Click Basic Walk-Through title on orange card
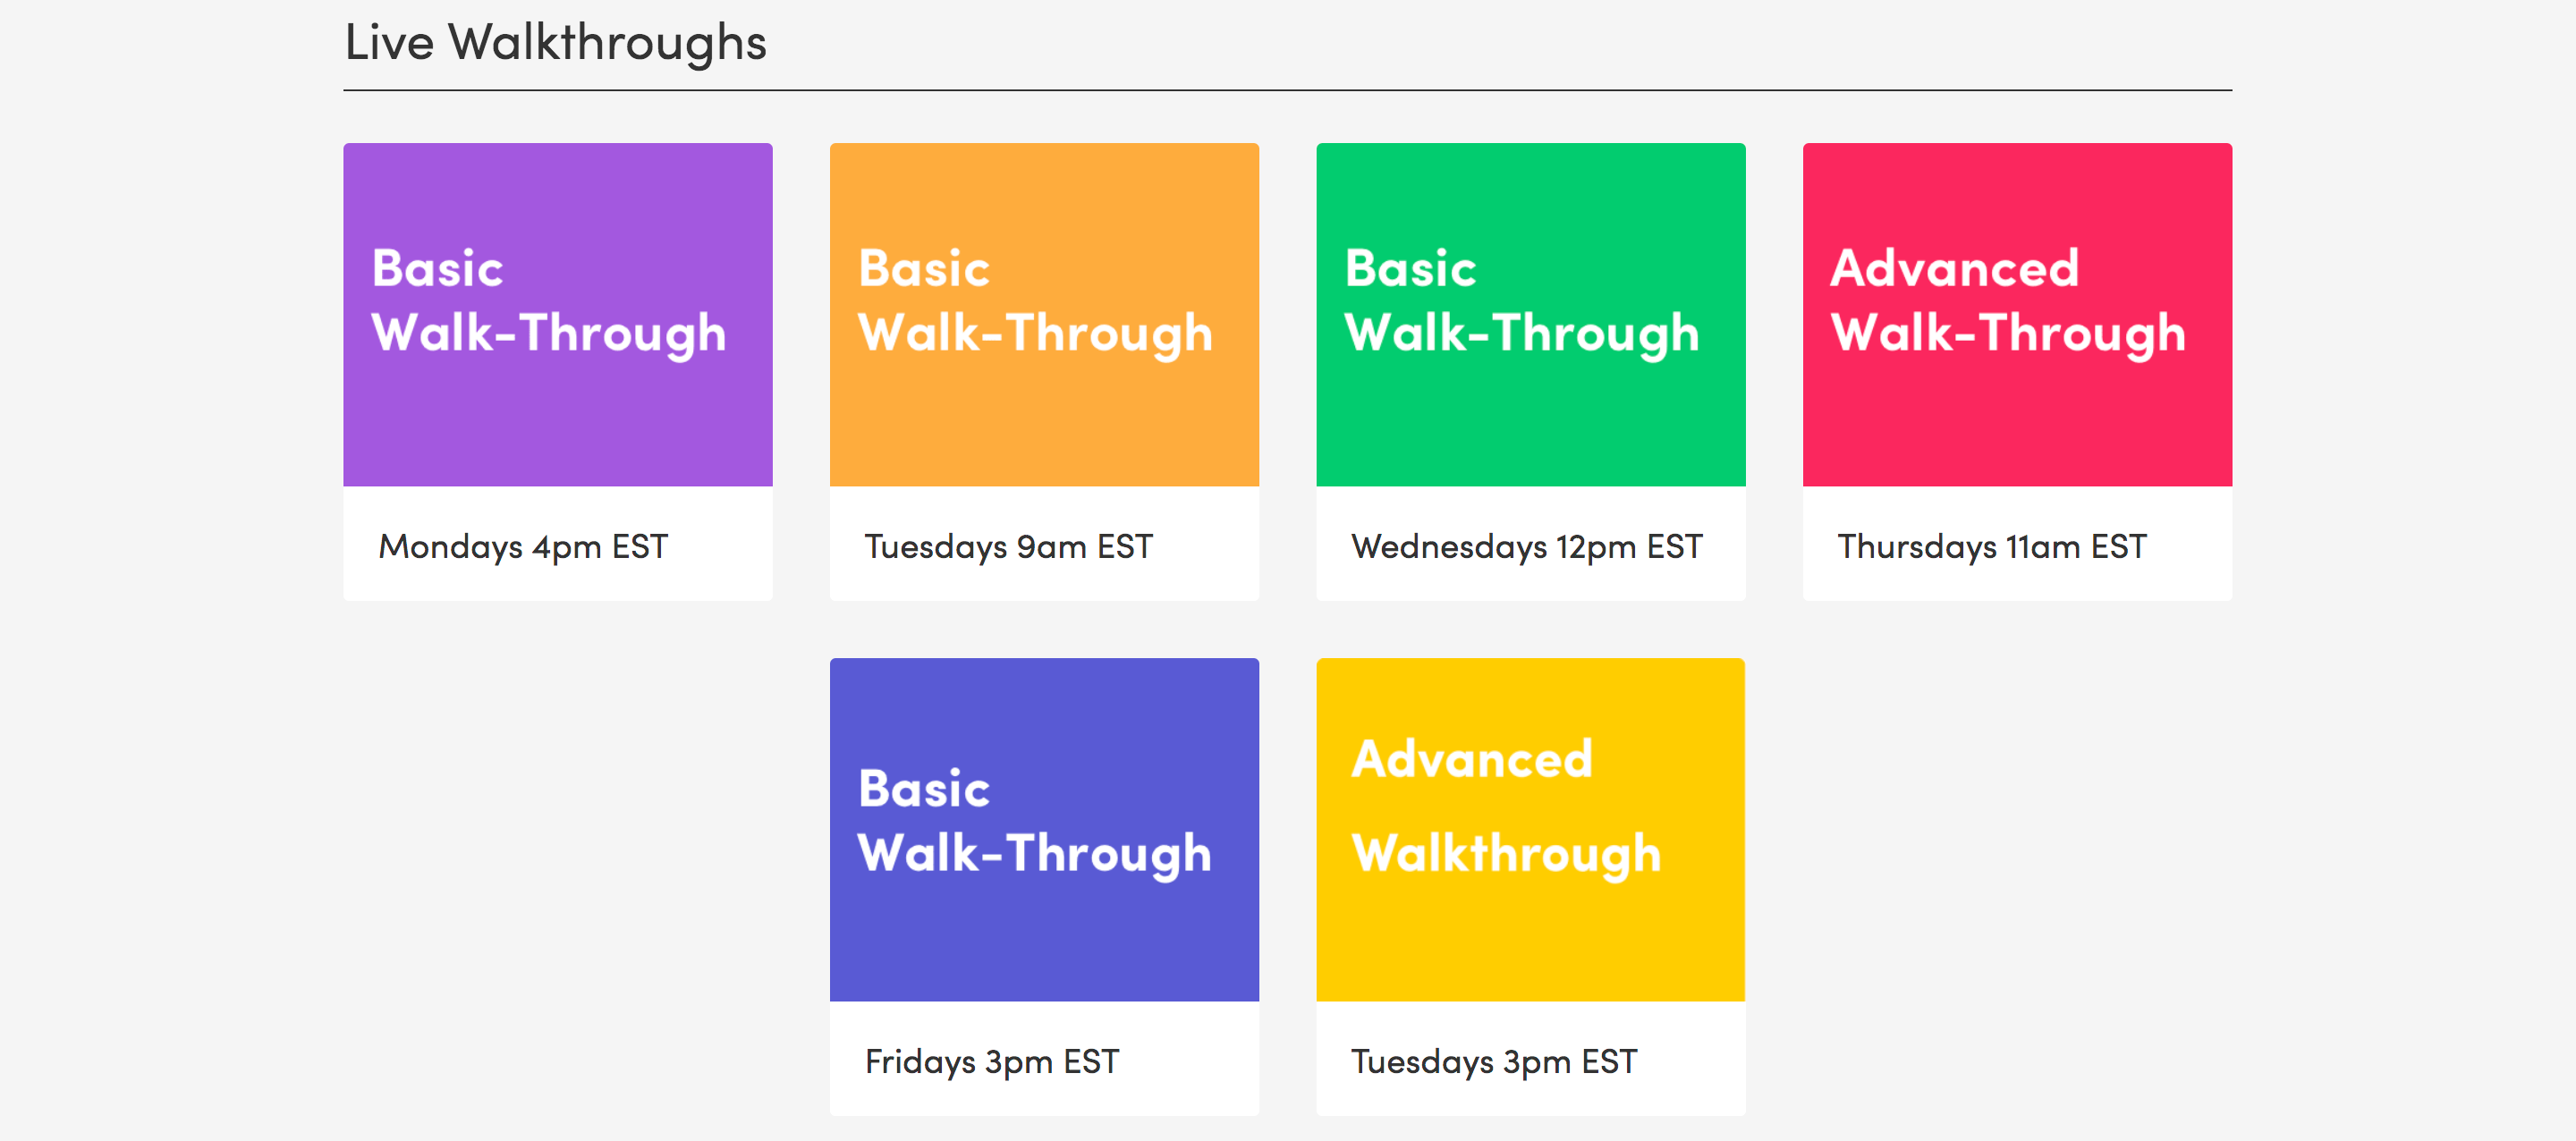This screenshot has height=1141, width=2576. (x=1035, y=302)
